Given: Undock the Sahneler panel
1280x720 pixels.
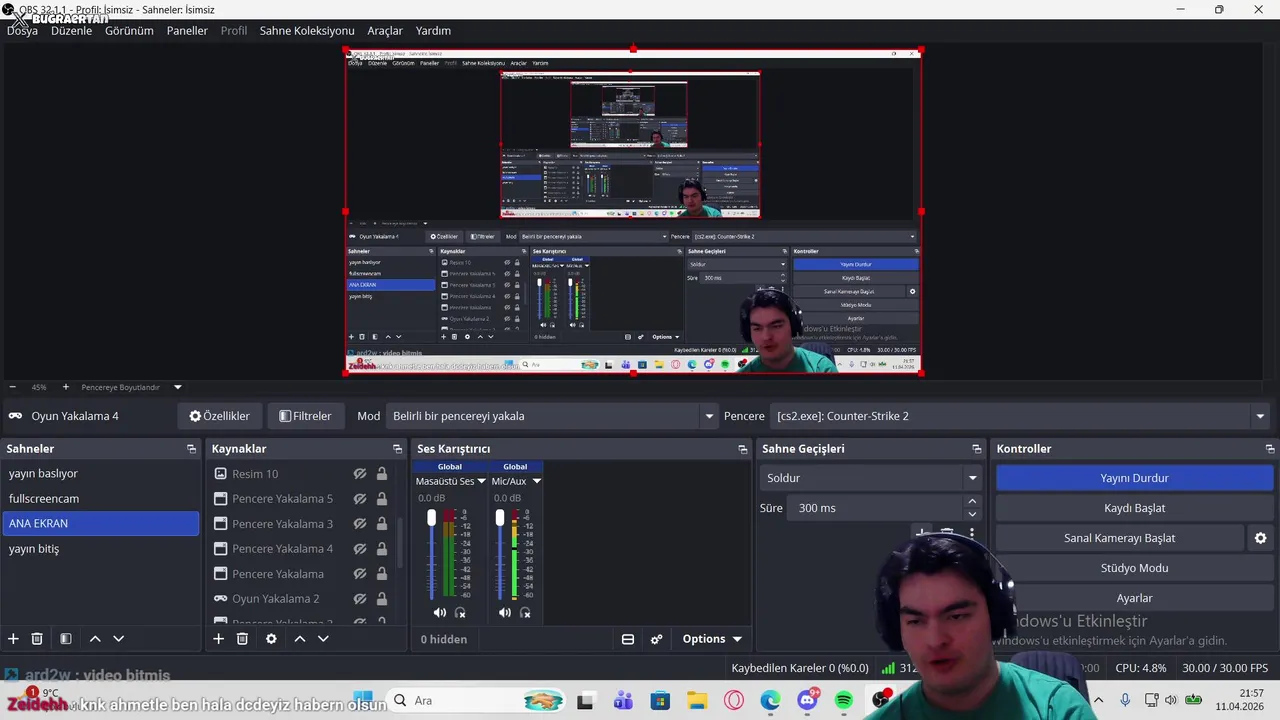Looking at the screenshot, I should point(192,449).
